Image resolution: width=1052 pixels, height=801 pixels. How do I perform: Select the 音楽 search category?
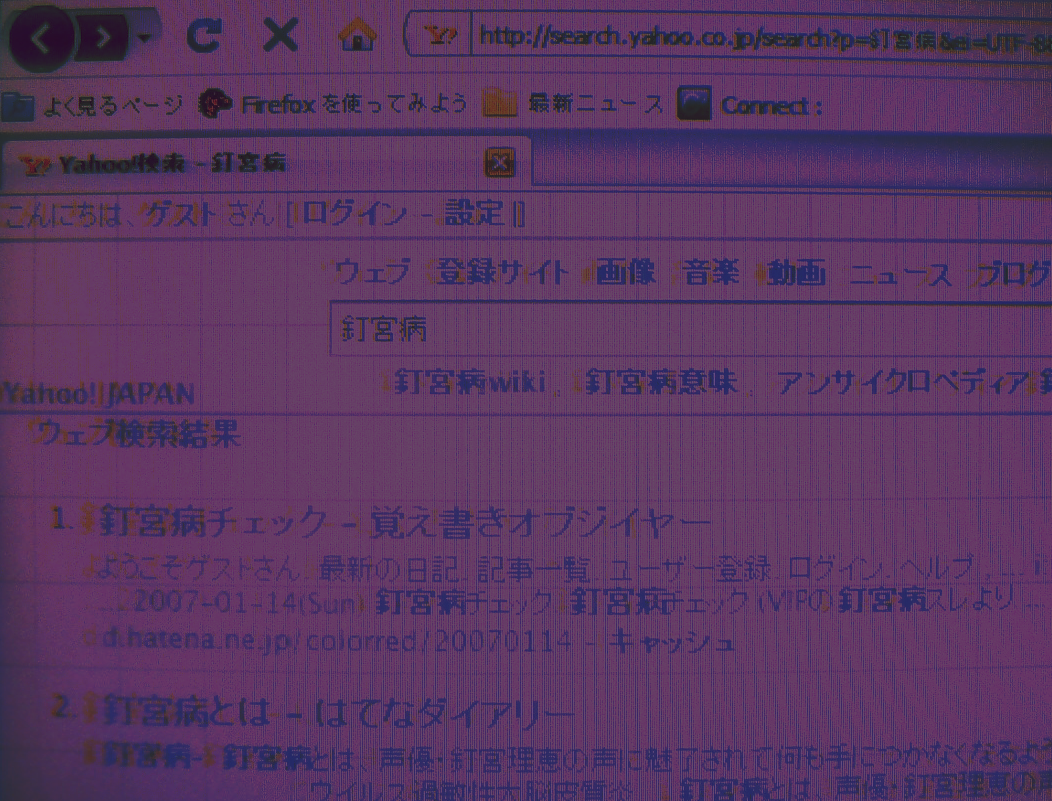711,272
